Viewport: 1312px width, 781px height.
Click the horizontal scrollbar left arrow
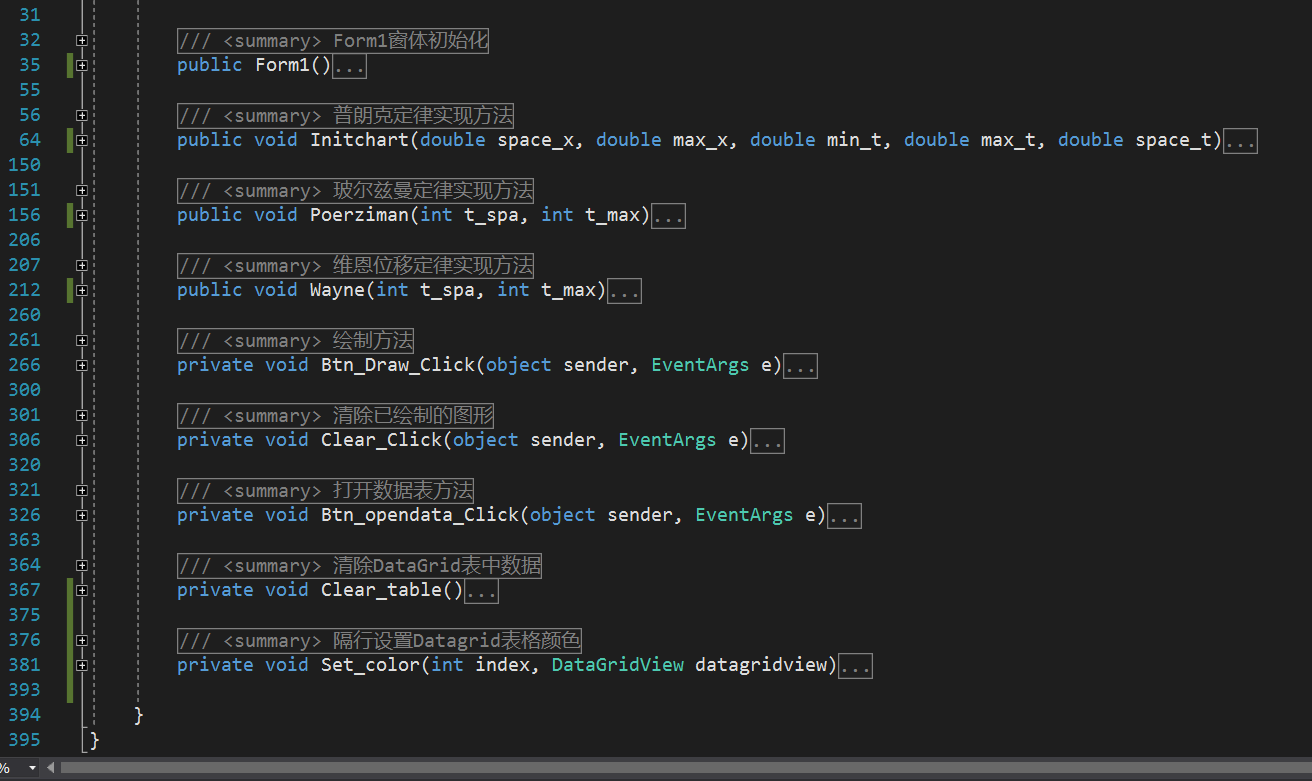point(51,768)
